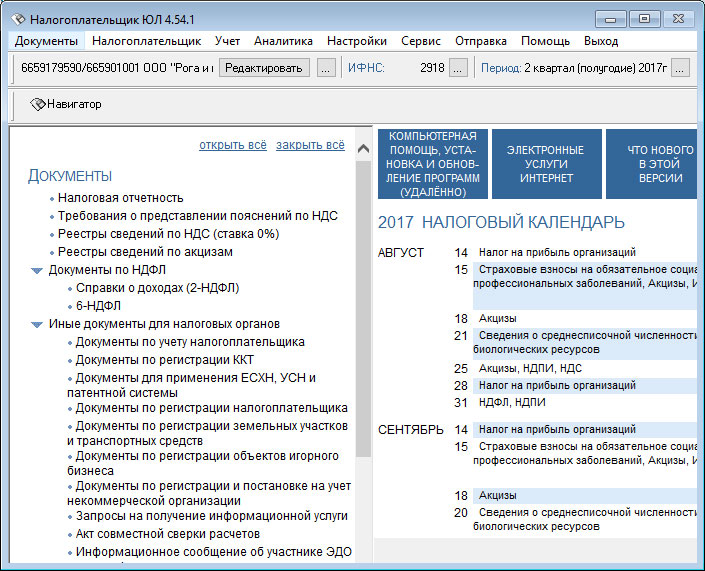The height and width of the screenshot is (571, 705).
Task: Click August 31 НДФЛ, НДПИ entry
Action: (x=512, y=402)
